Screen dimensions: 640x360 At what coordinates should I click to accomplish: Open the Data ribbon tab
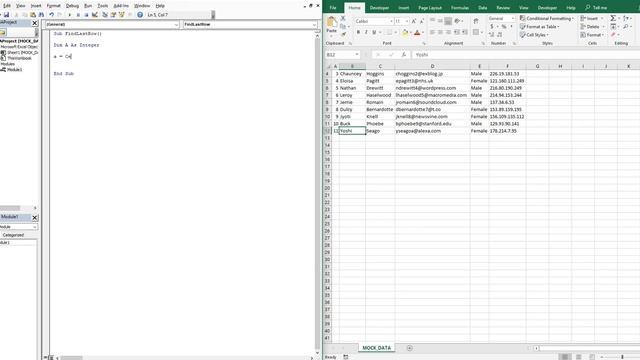coord(482,8)
